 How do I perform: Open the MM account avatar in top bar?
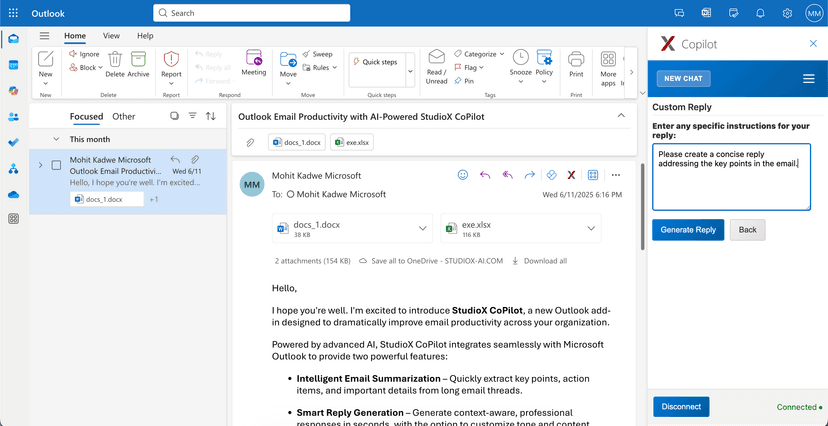814,13
